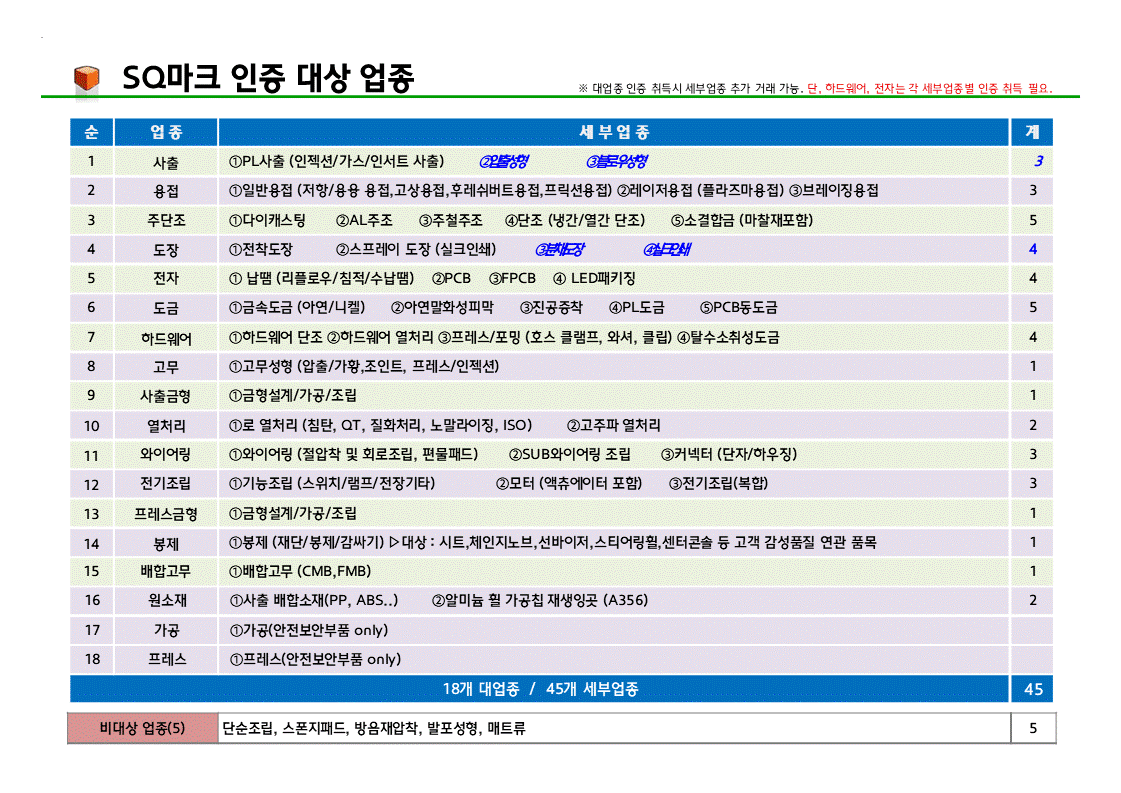Select the '고무' category cell

(166, 366)
